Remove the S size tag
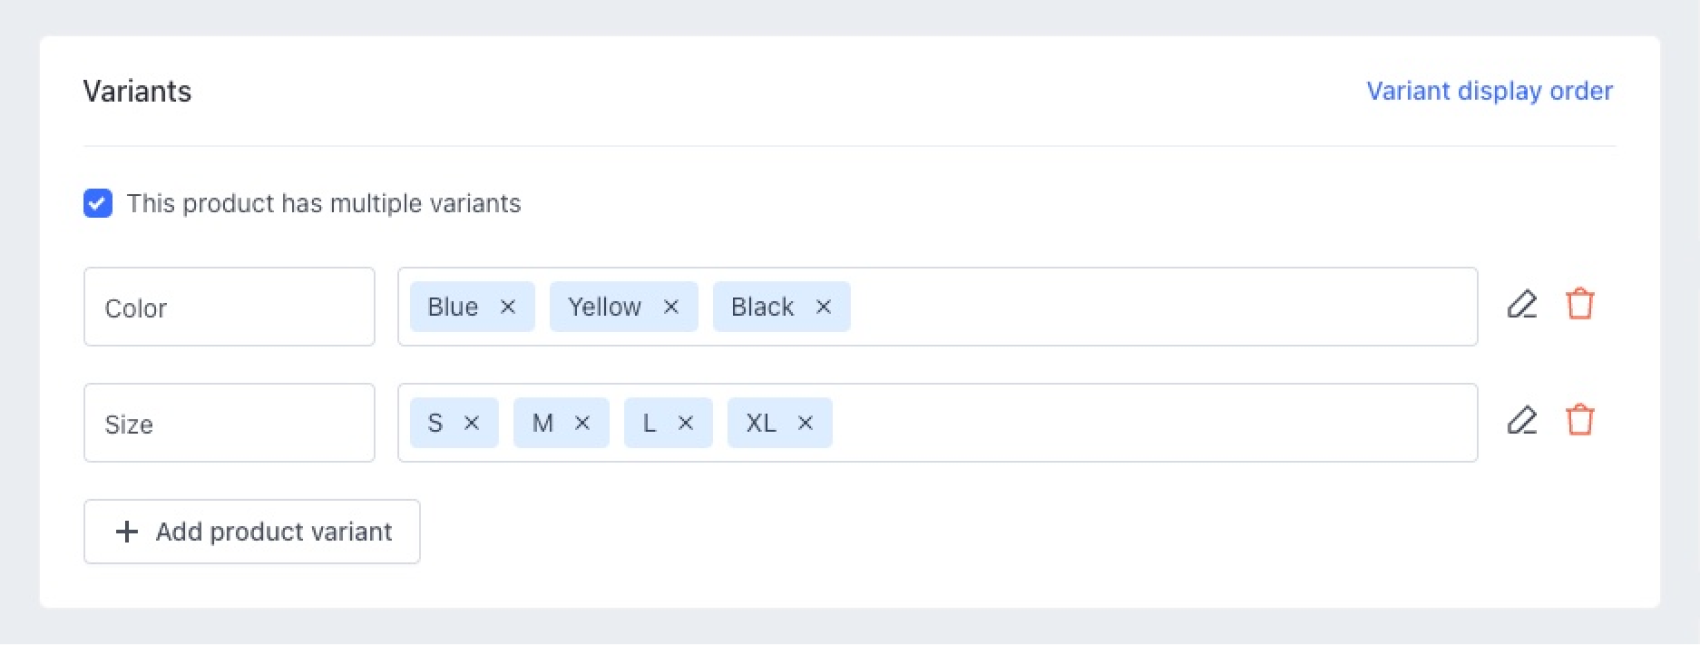 [472, 423]
